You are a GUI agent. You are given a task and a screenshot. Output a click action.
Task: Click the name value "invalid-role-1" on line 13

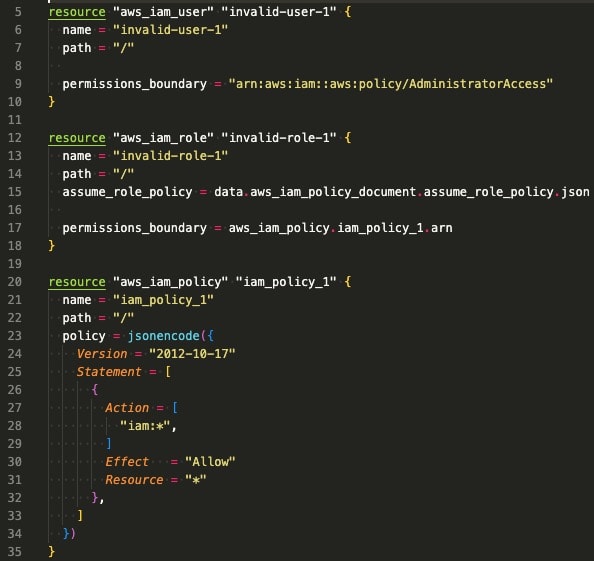pyautogui.click(x=170, y=156)
